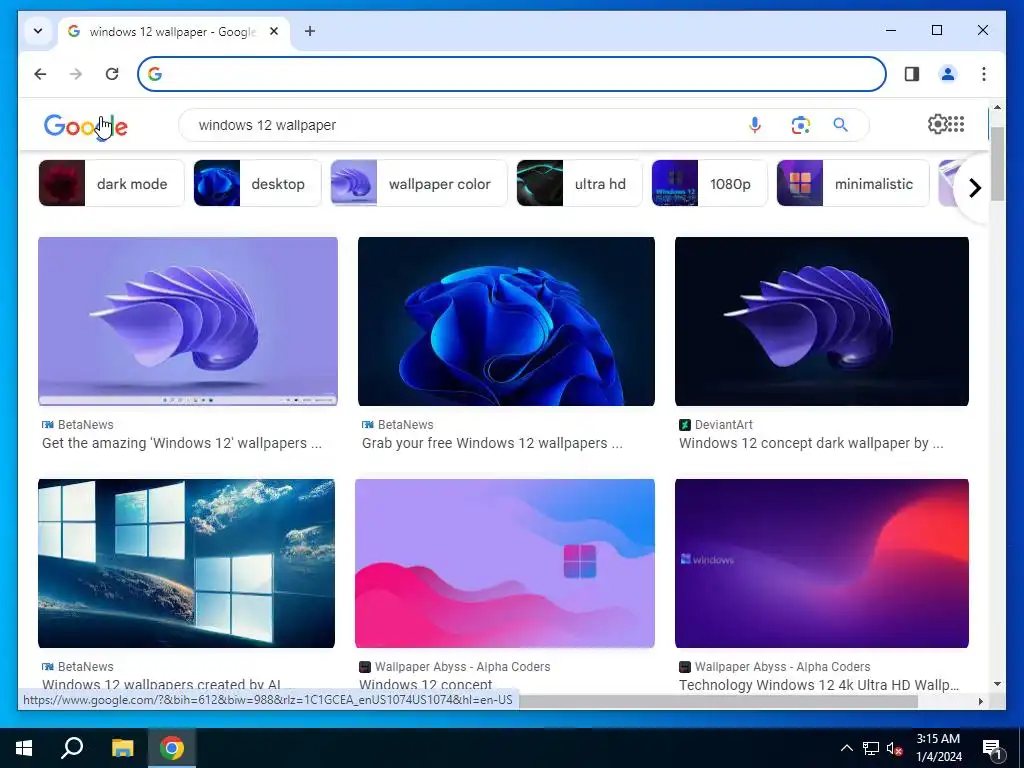The image size is (1024, 768).
Task: Click the Chrome taskbar icon
Action: tap(172, 748)
